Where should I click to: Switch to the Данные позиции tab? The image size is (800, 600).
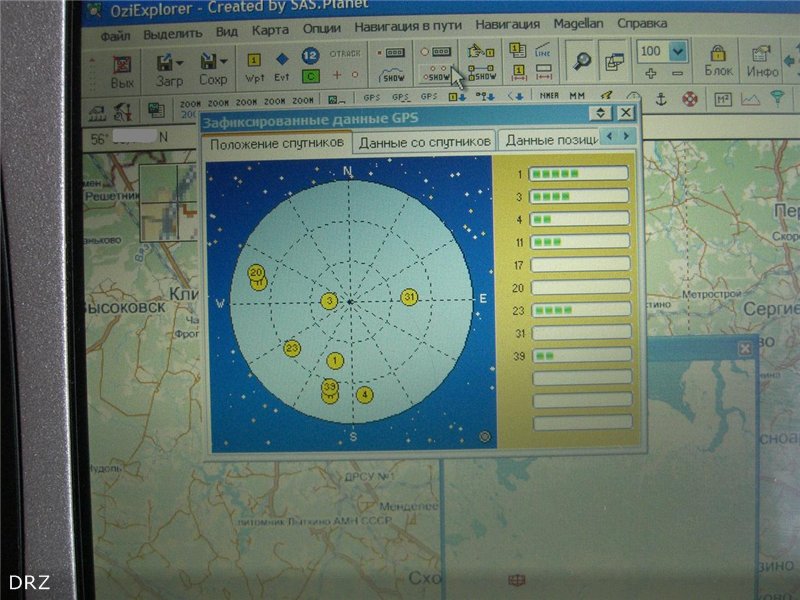point(551,140)
